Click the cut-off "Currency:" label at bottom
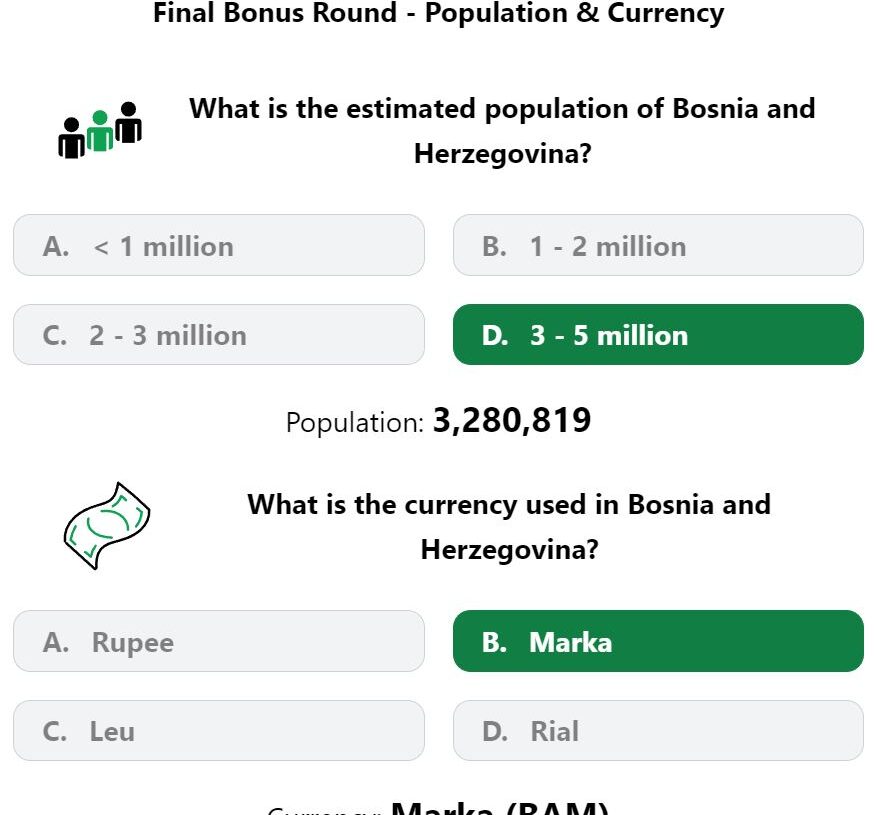 coord(324,811)
